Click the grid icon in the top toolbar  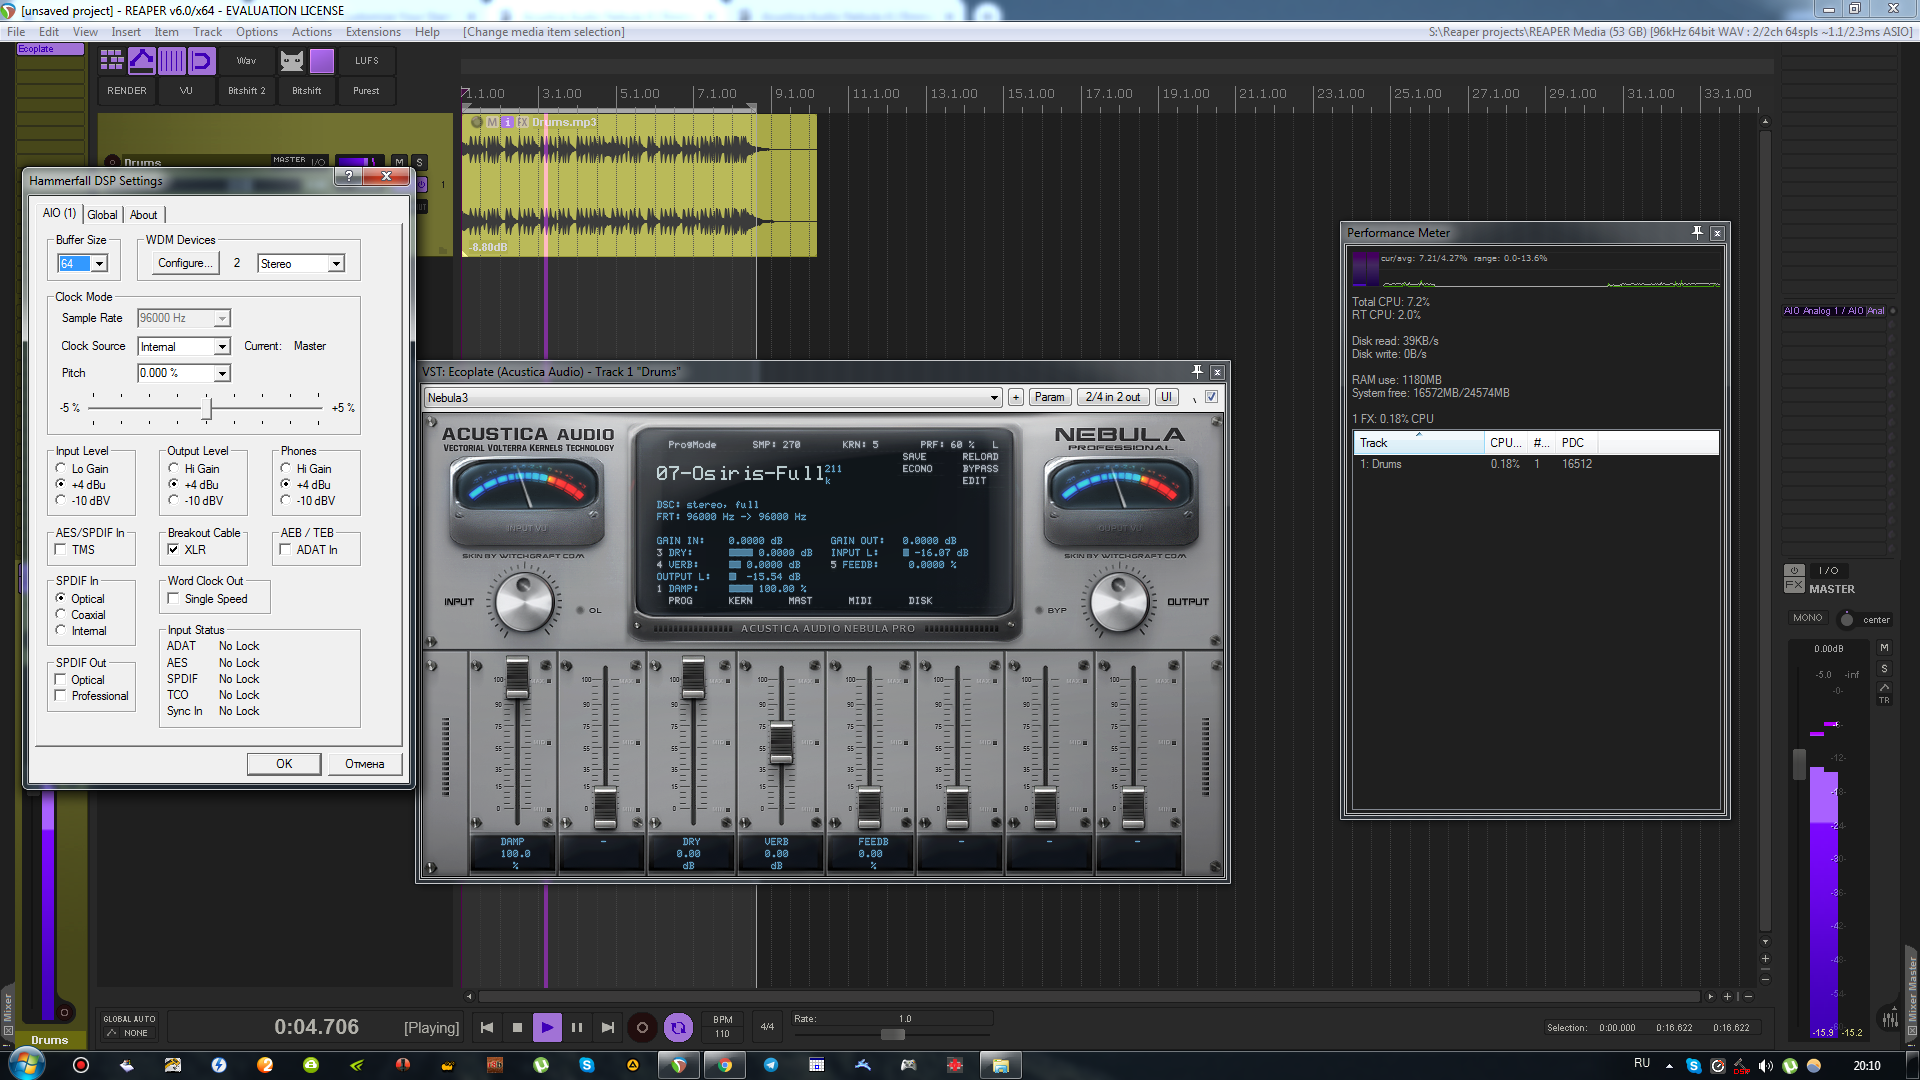112,61
